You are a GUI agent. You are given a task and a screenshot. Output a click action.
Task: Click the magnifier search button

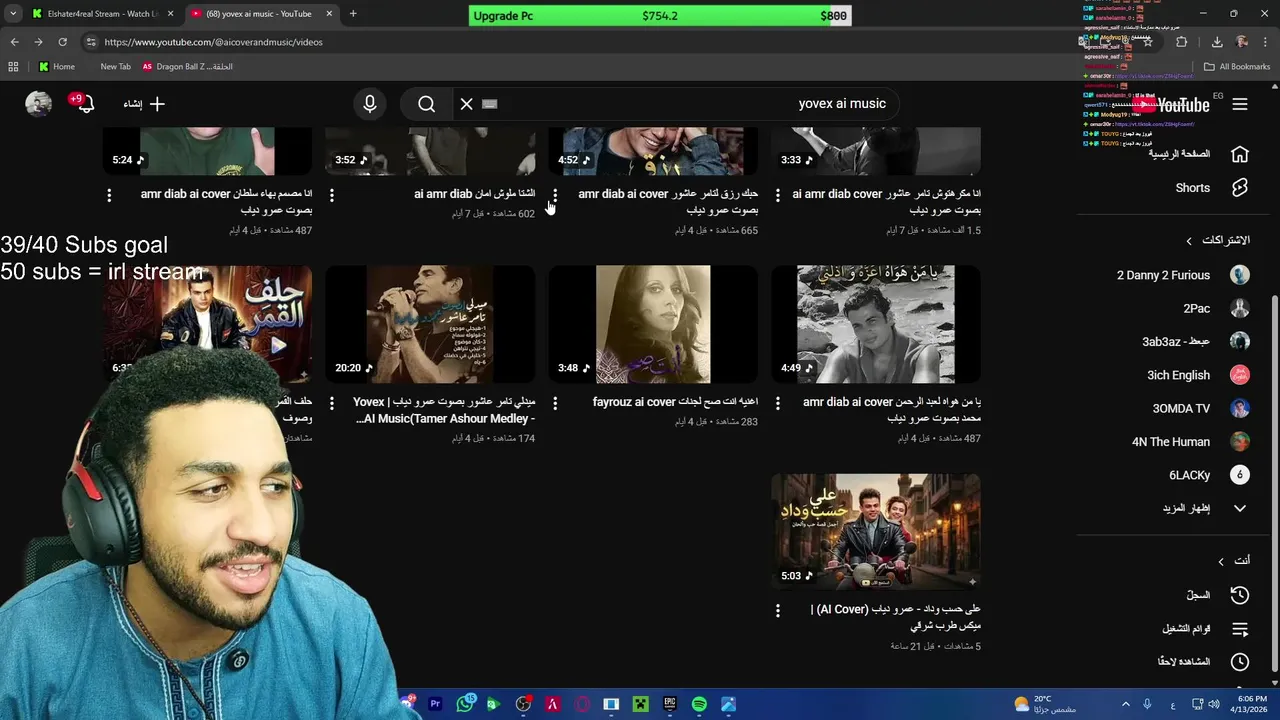[427, 104]
